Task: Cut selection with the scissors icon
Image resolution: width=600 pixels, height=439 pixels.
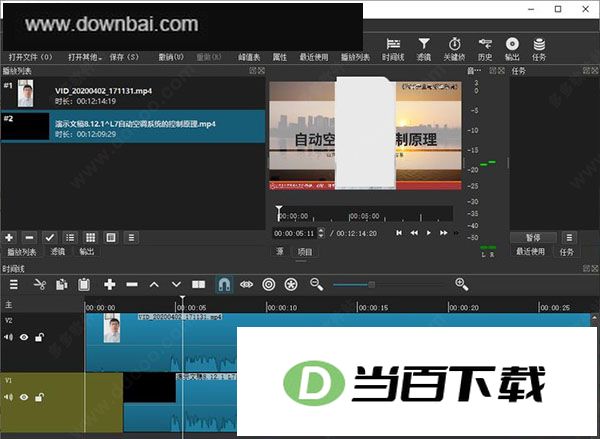Action: coord(39,284)
